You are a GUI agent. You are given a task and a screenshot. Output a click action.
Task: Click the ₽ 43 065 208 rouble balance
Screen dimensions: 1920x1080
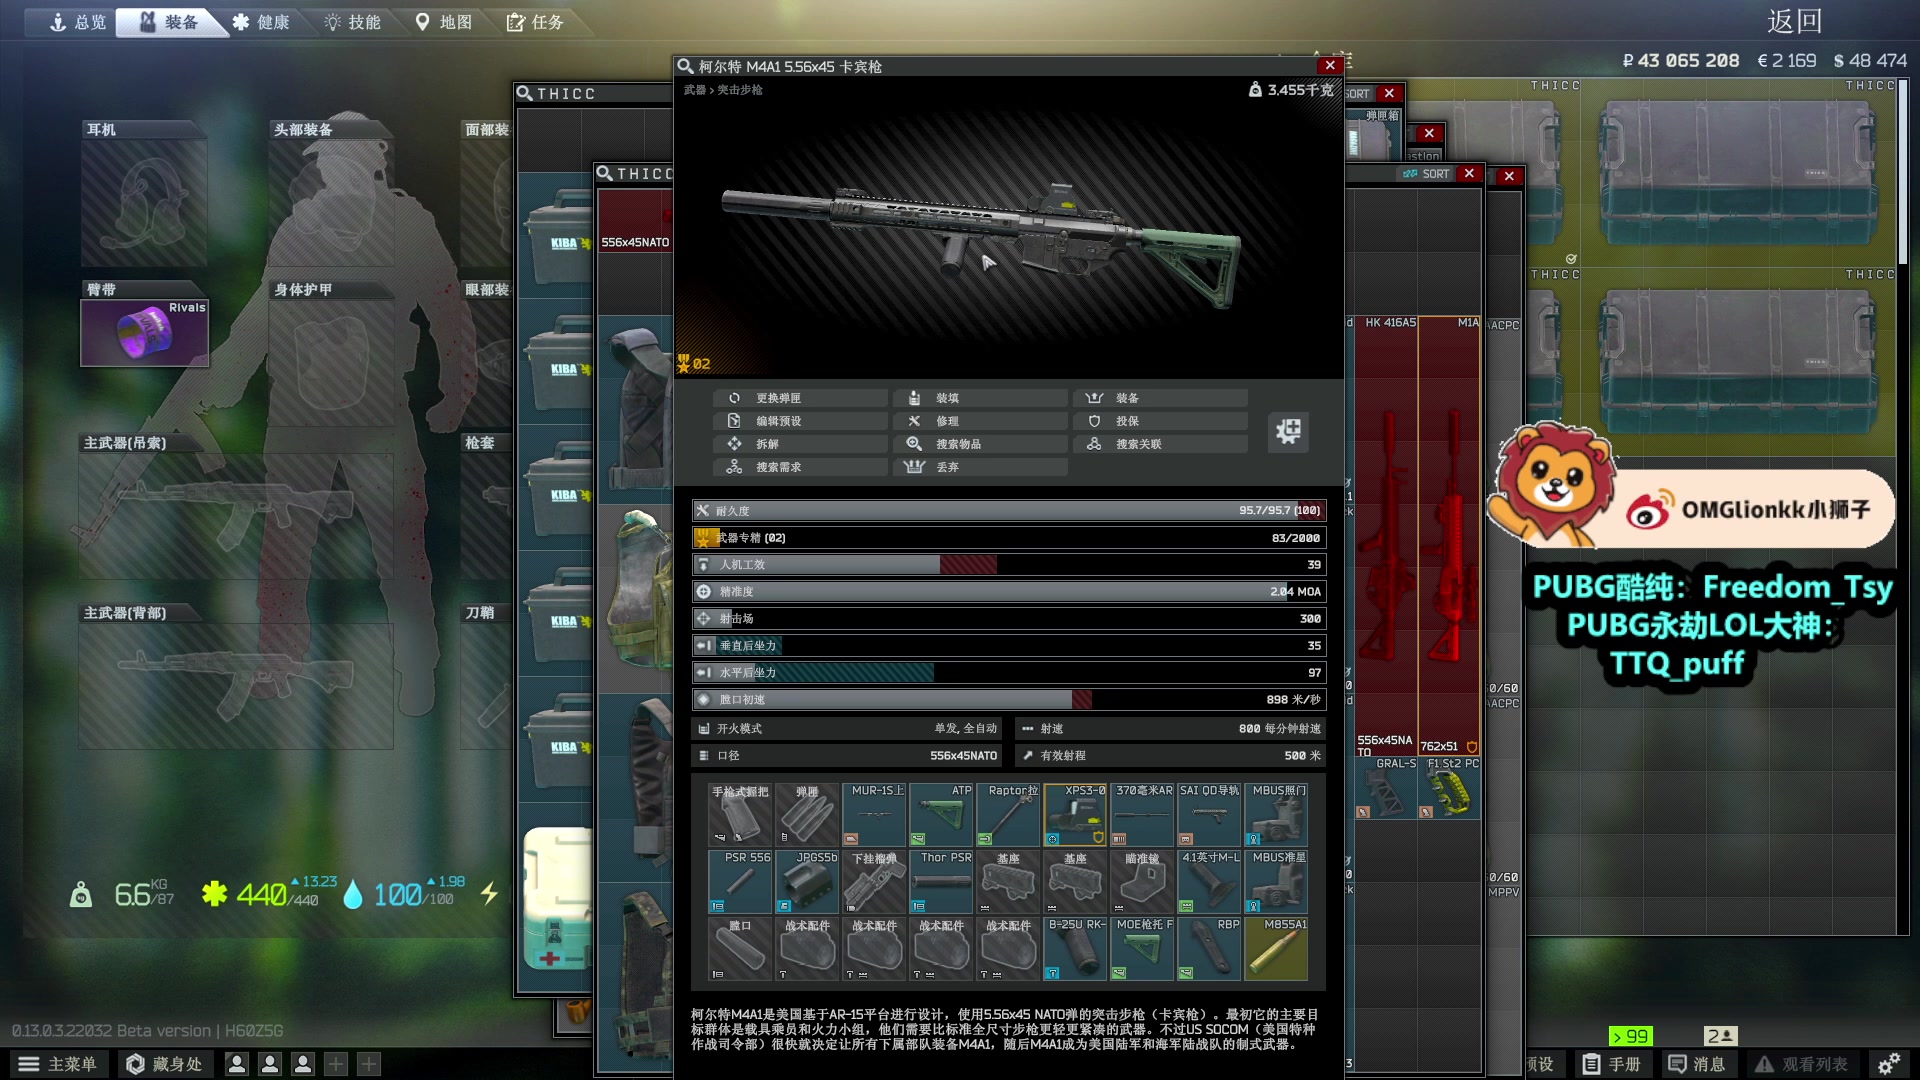pyautogui.click(x=1680, y=61)
